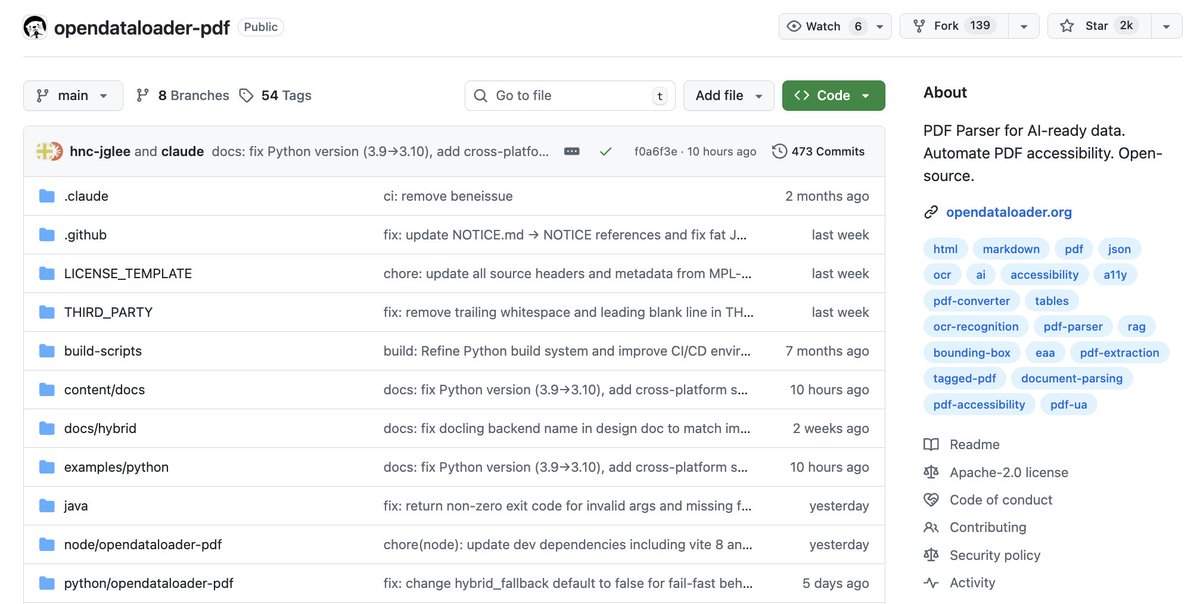
Task: Click the Watch button label
Action: click(x=824, y=26)
